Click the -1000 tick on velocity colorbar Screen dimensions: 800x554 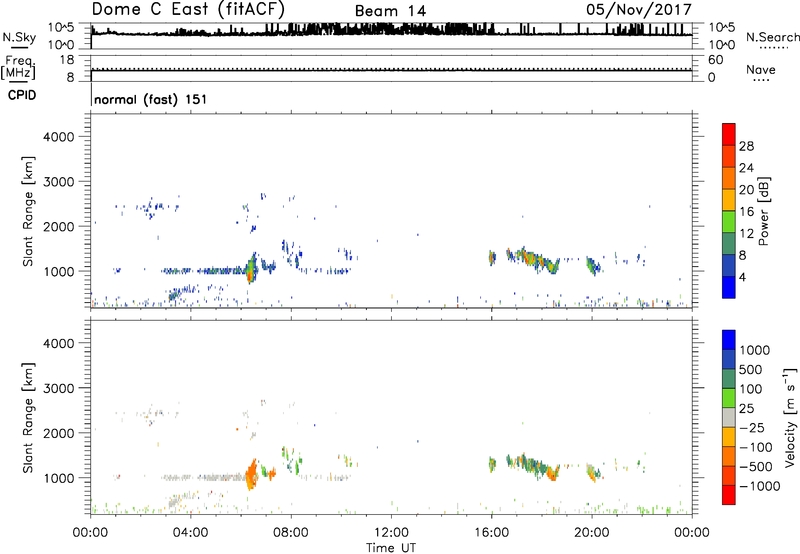[759, 486]
